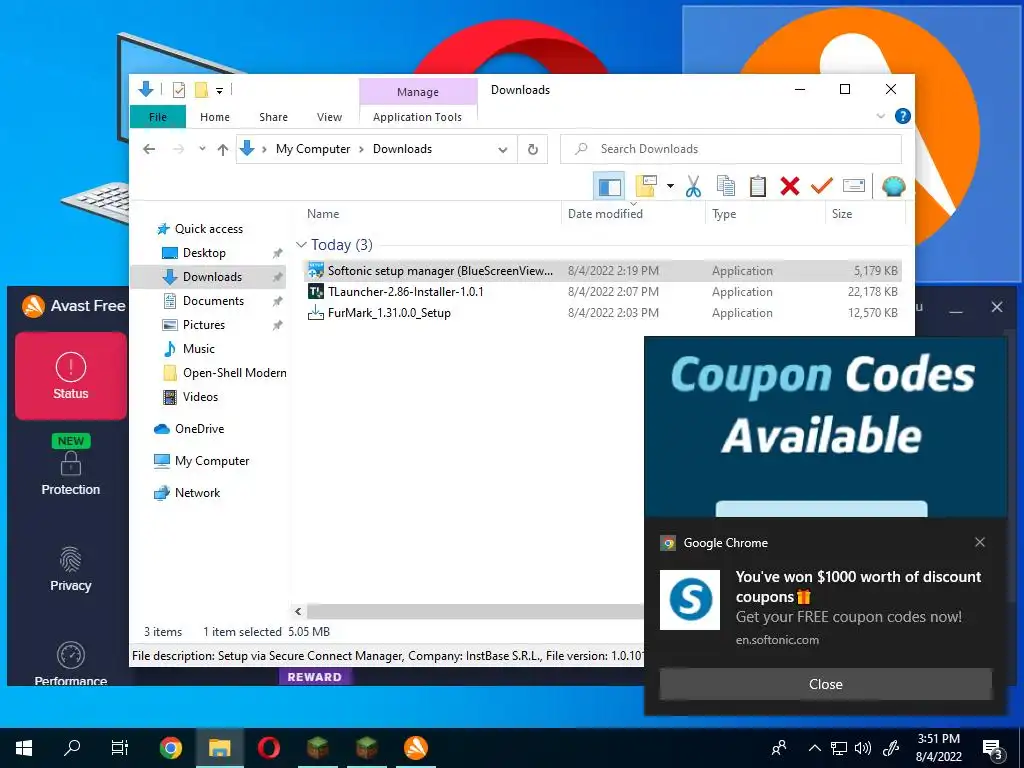This screenshot has width=1024, height=768.
Task: Click the Open-Shell shell settings icon
Action: pos(893,187)
